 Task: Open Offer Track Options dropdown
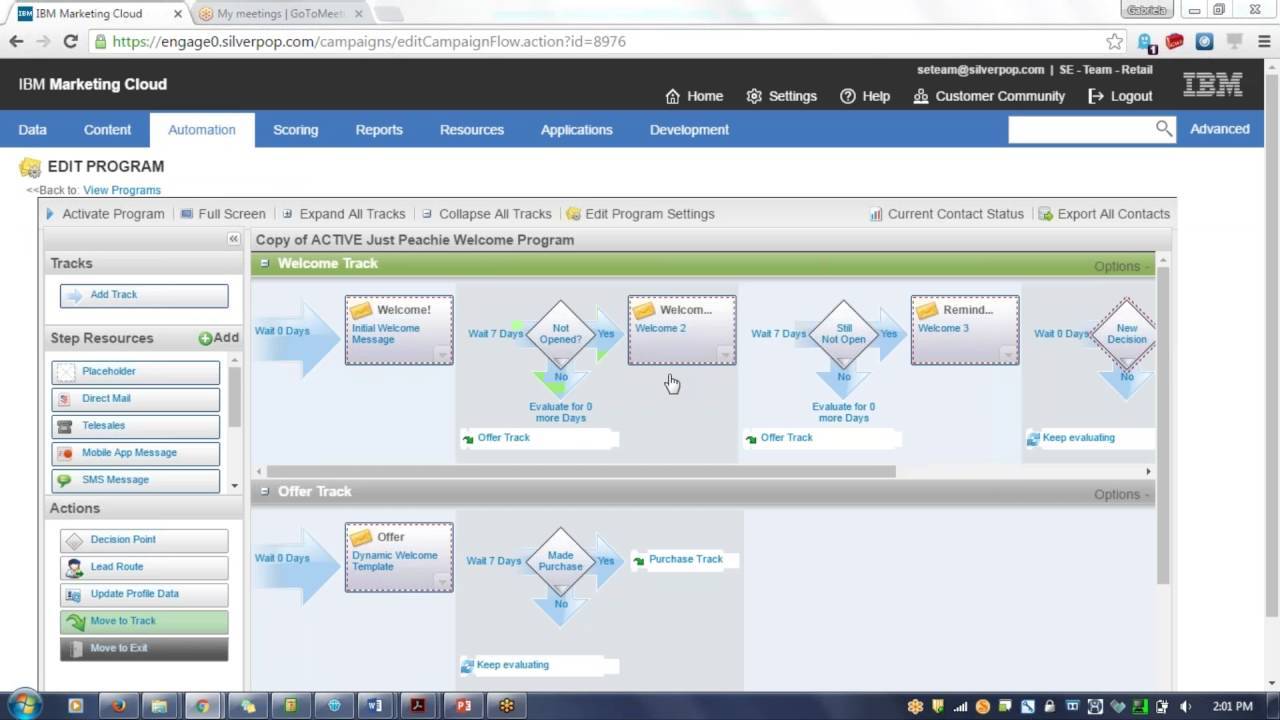pos(1121,494)
